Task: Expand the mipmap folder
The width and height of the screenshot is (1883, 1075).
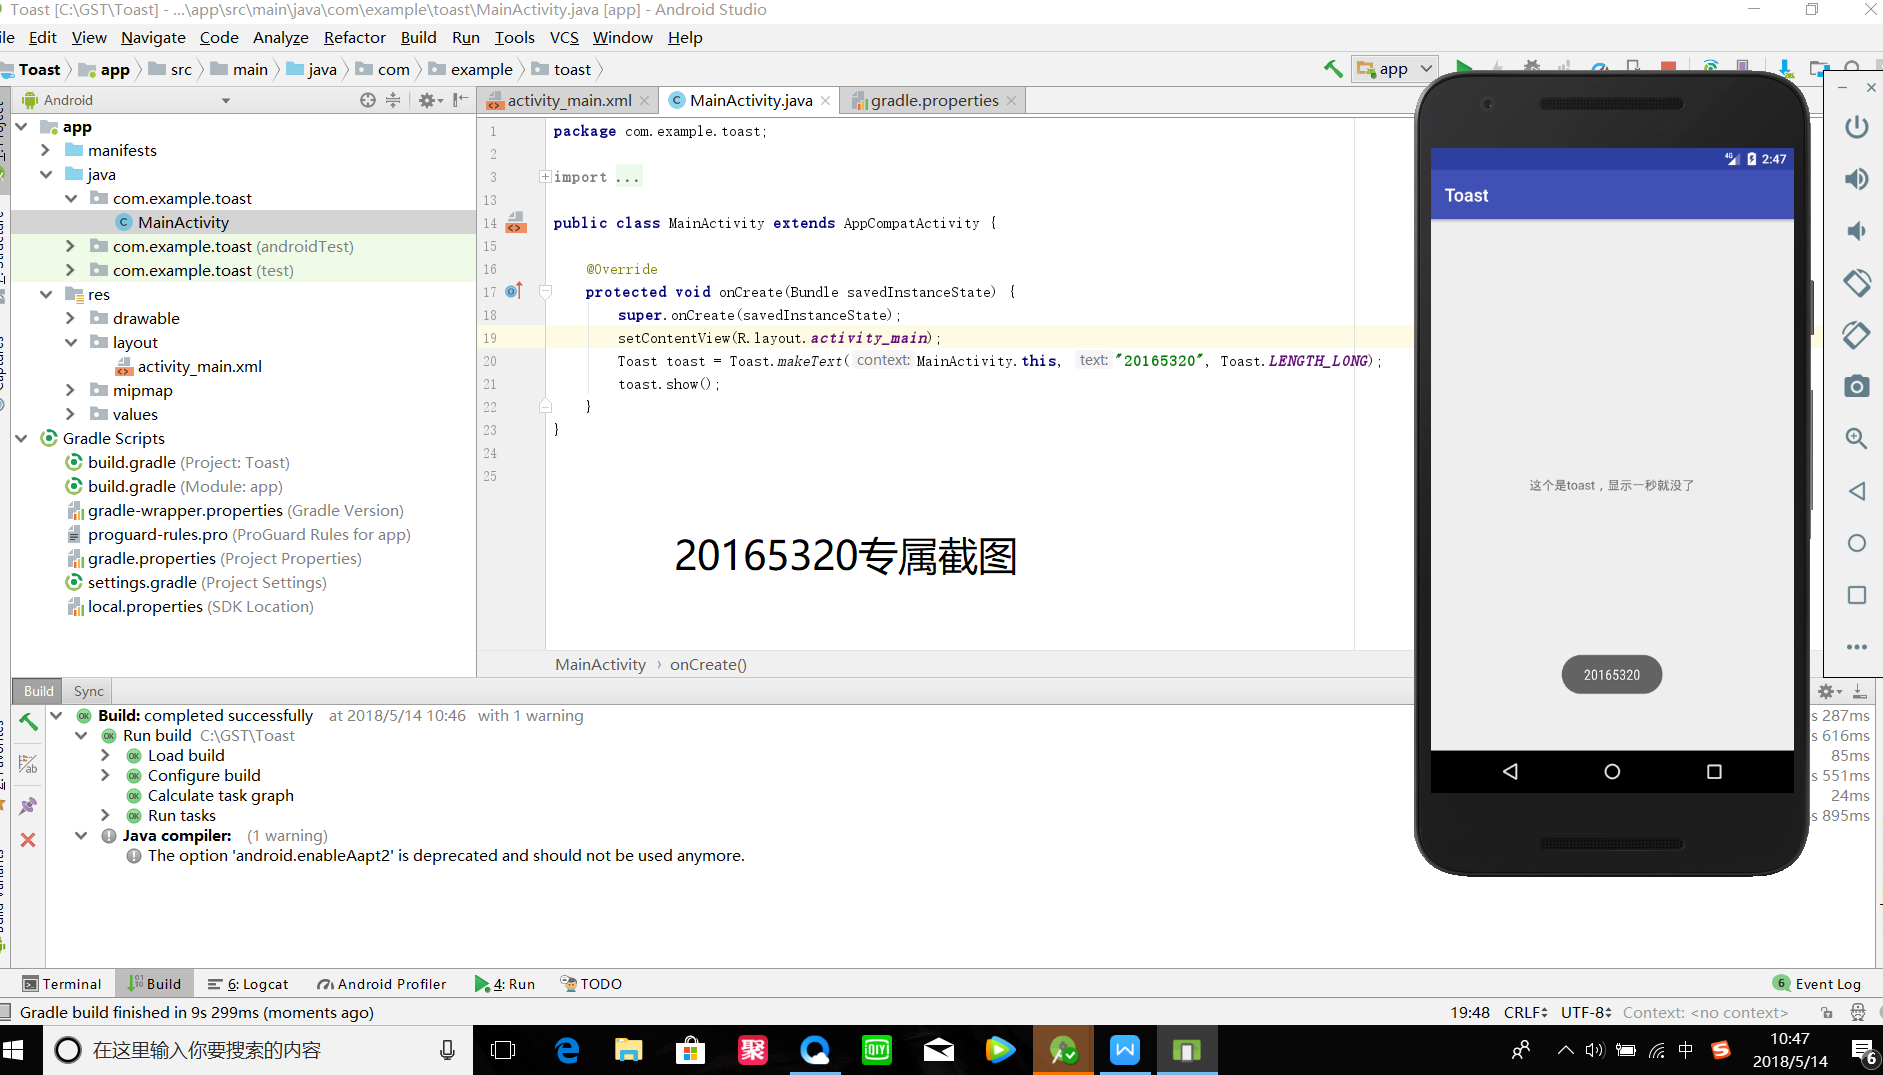Action: (70, 390)
